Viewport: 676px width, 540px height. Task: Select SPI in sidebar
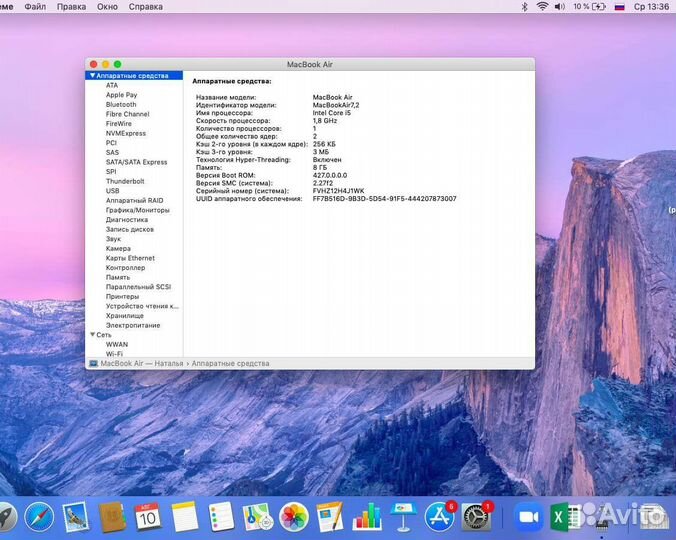(111, 172)
